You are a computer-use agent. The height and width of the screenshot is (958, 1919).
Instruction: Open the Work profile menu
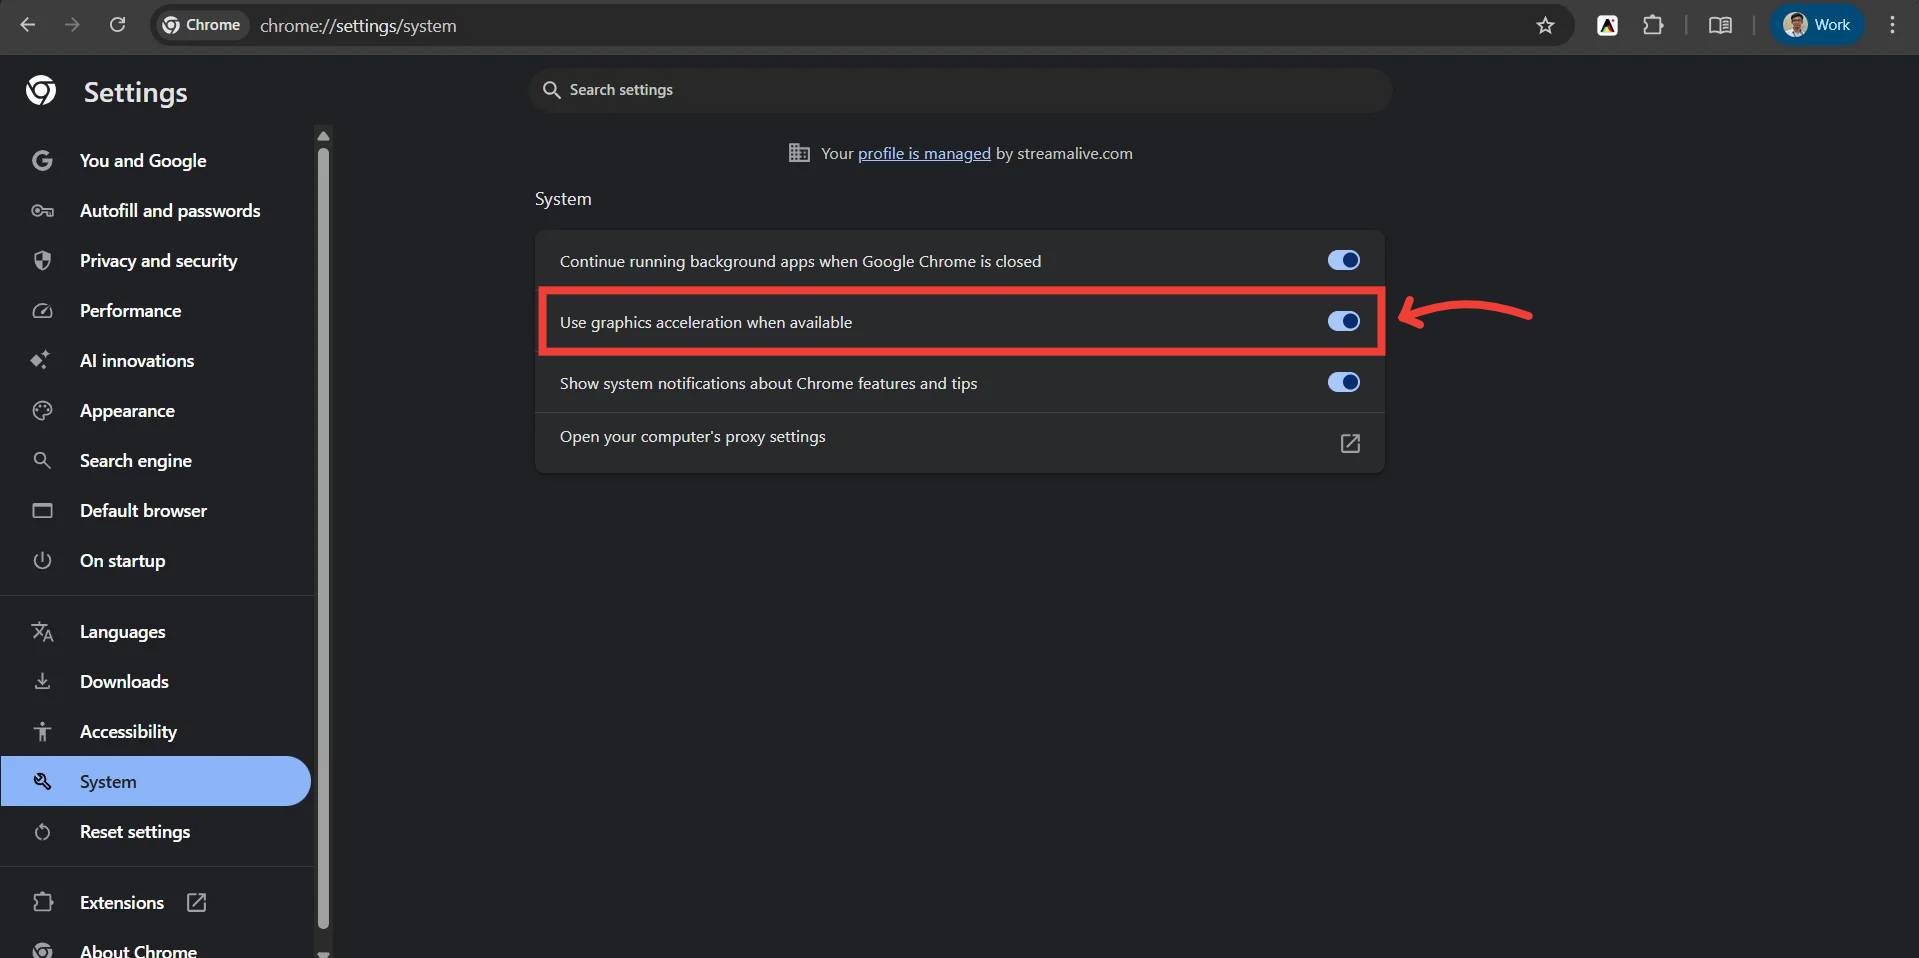(x=1817, y=25)
